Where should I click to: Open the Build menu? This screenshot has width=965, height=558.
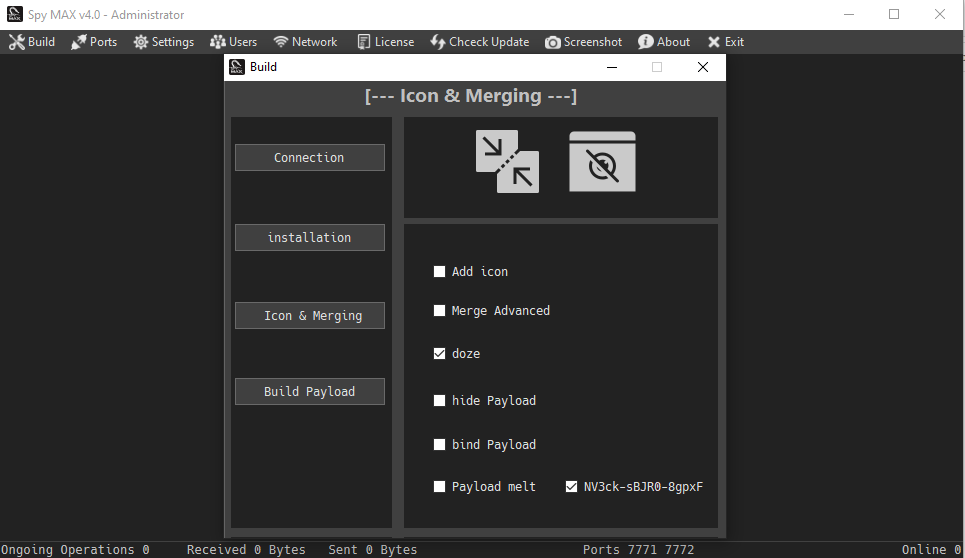[32, 42]
